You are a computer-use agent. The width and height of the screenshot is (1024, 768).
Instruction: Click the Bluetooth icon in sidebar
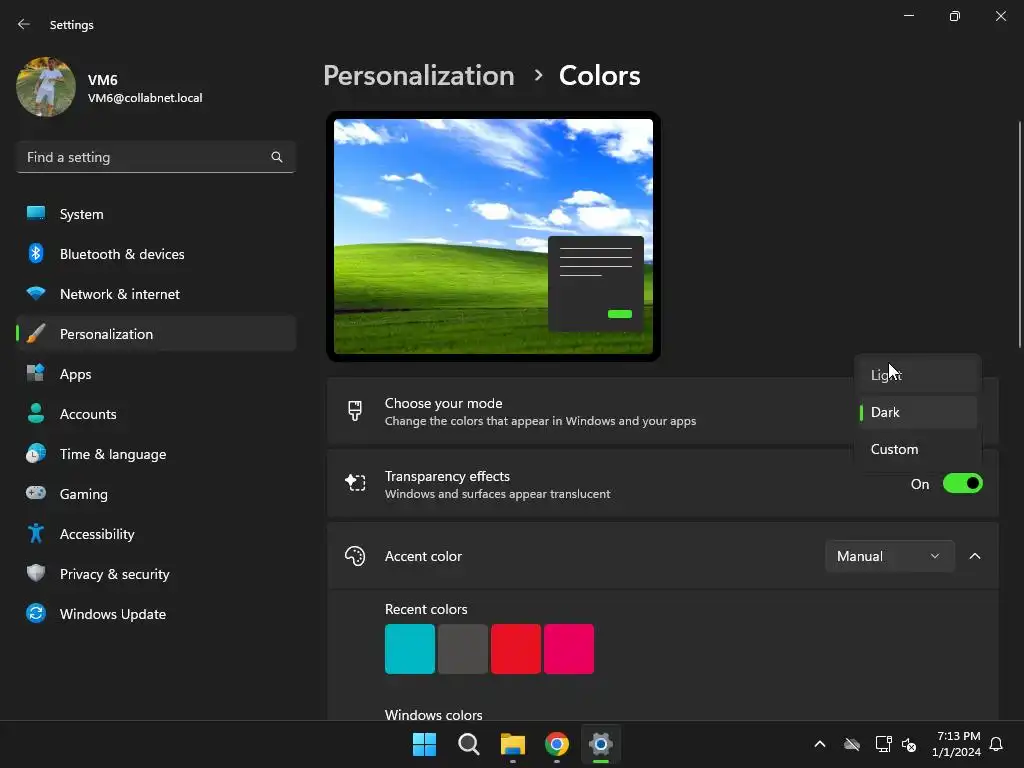pos(36,253)
